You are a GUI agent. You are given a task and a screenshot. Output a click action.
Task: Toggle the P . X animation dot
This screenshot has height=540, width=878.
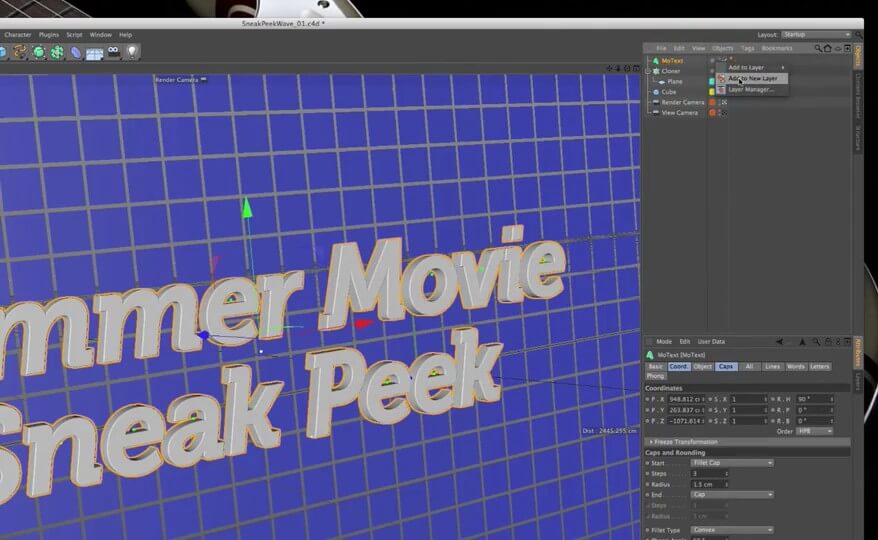649,399
